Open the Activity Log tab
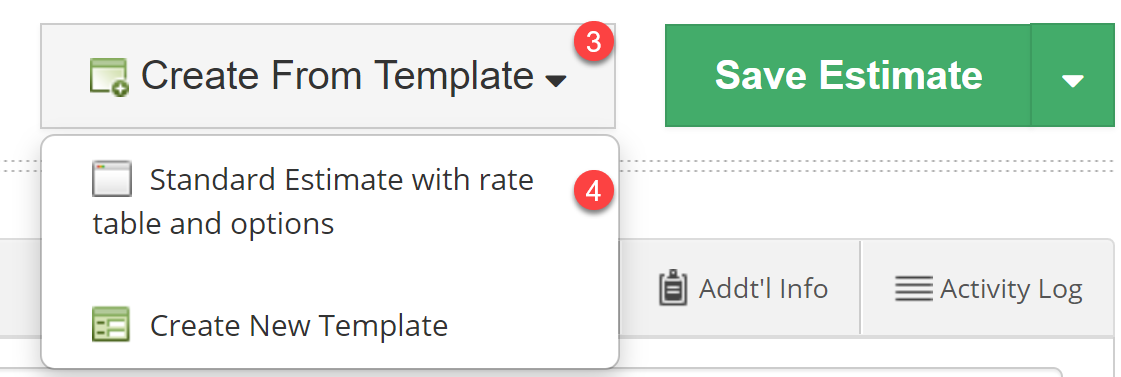 coord(987,288)
